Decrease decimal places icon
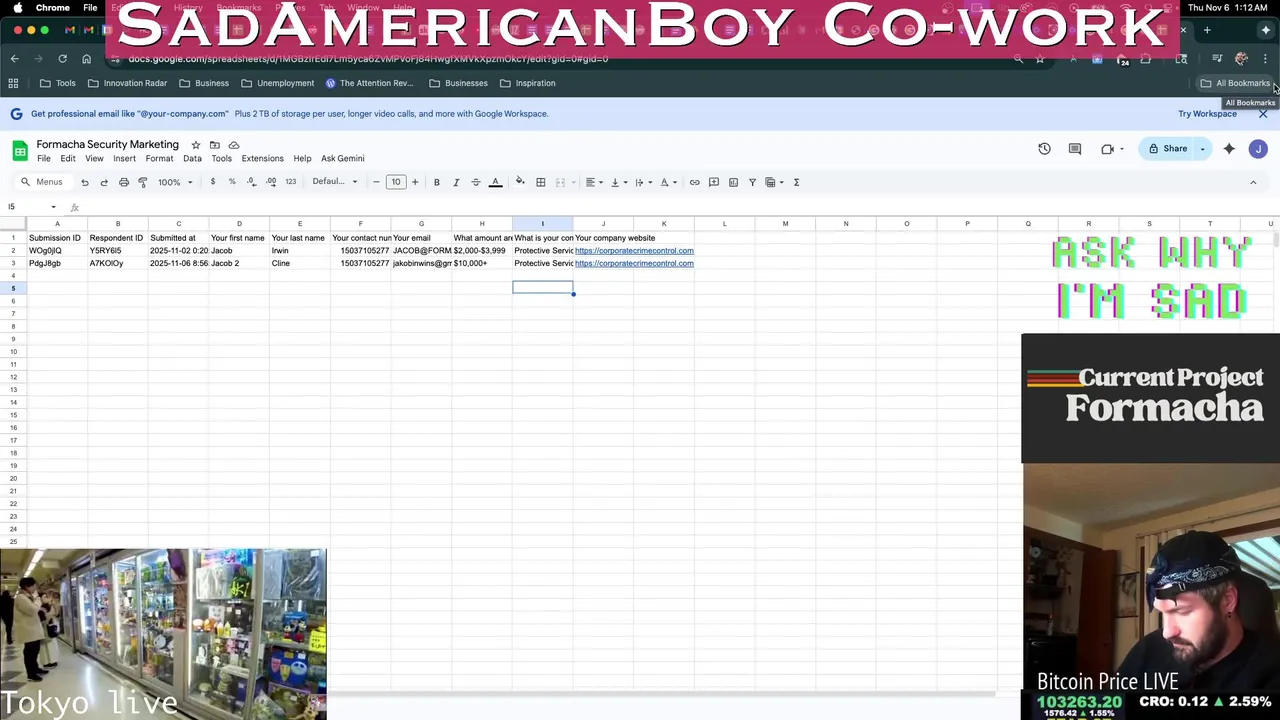This screenshot has height=720, width=1280. (x=252, y=182)
